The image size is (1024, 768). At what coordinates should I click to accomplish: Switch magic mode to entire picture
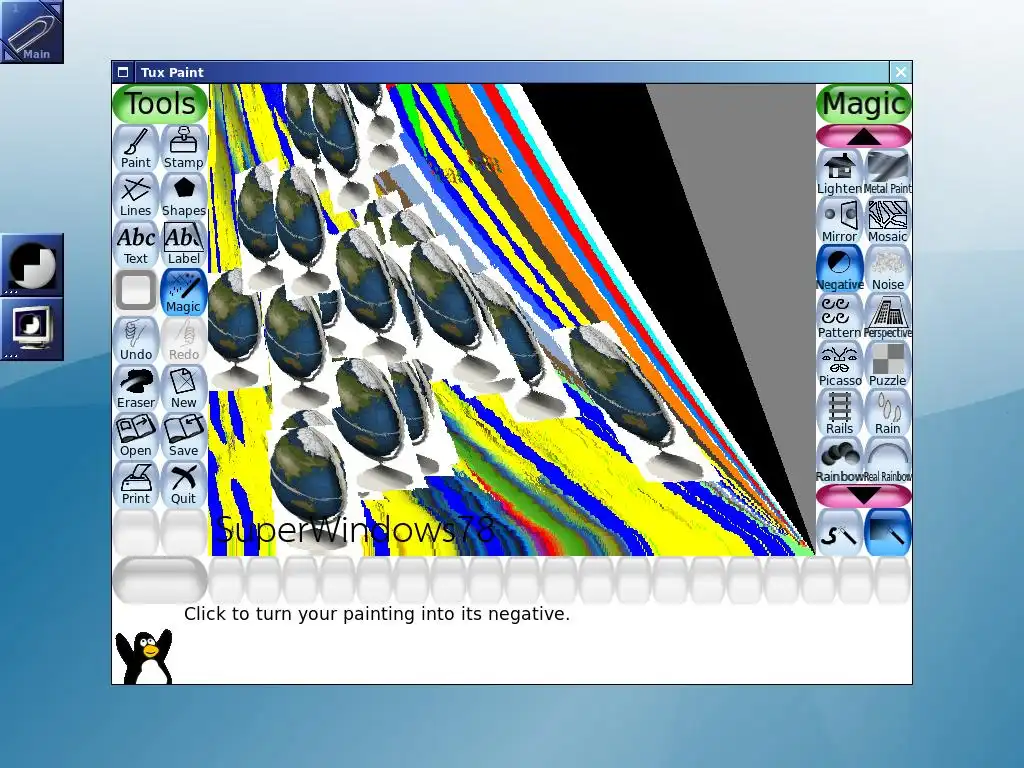pyautogui.click(x=888, y=533)
